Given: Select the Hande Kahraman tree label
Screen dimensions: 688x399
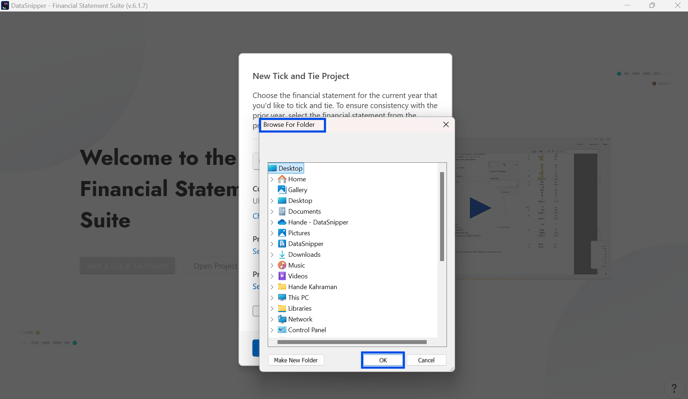Looking at the screenshot, I should coord(312,287).
